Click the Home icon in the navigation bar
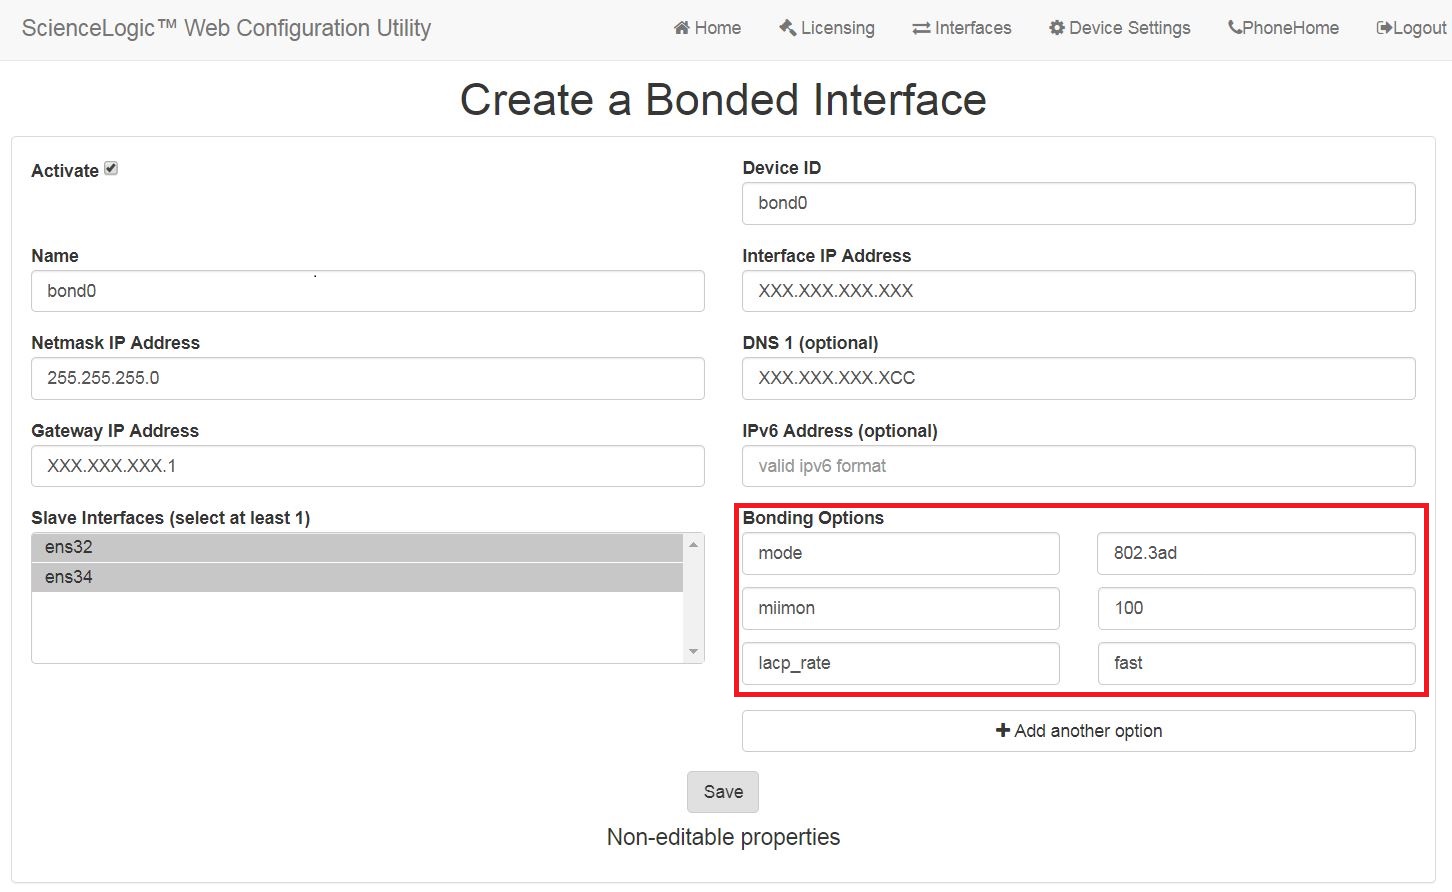The width and height of the screenshot is (1452, 892). 681,28
